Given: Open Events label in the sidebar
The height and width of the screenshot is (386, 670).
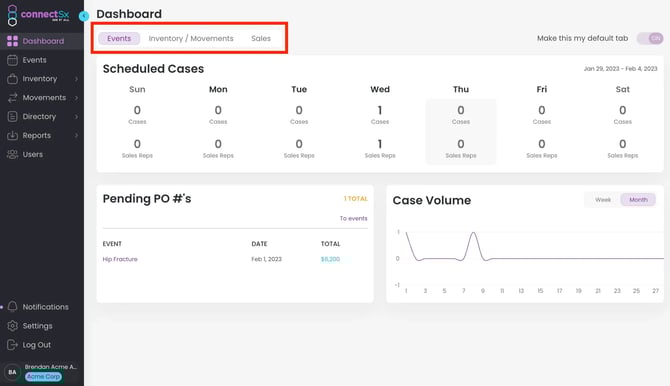Looking at the screenshot, I should (x=35, y=60).
